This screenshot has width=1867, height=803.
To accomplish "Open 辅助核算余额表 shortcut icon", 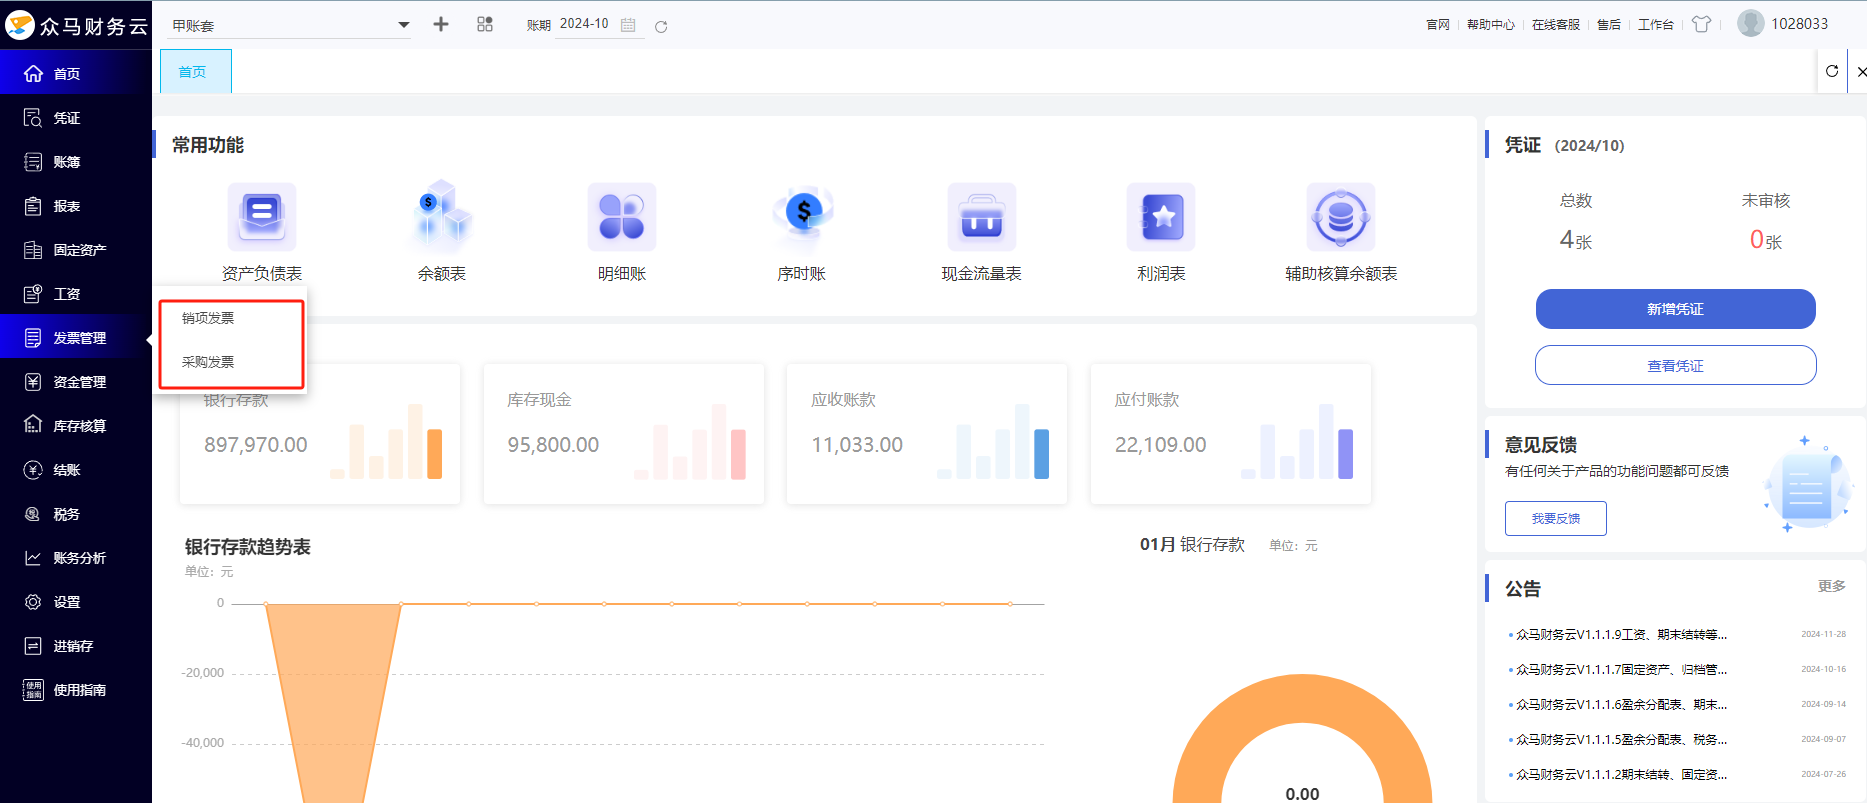I will [1341, 217].
